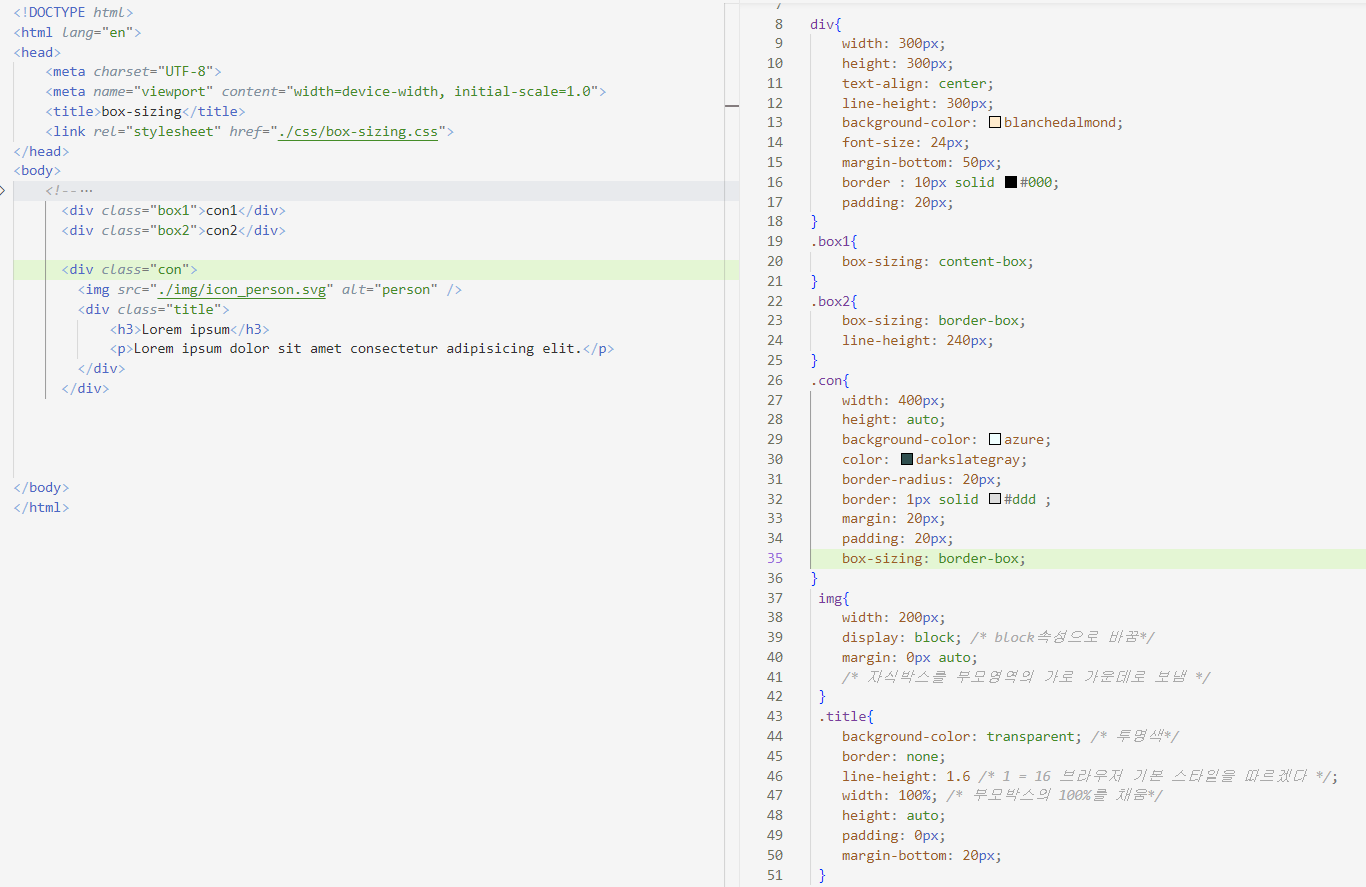Click the display: block declaration
Screen dimensions: 1366x887
point(902,637)
